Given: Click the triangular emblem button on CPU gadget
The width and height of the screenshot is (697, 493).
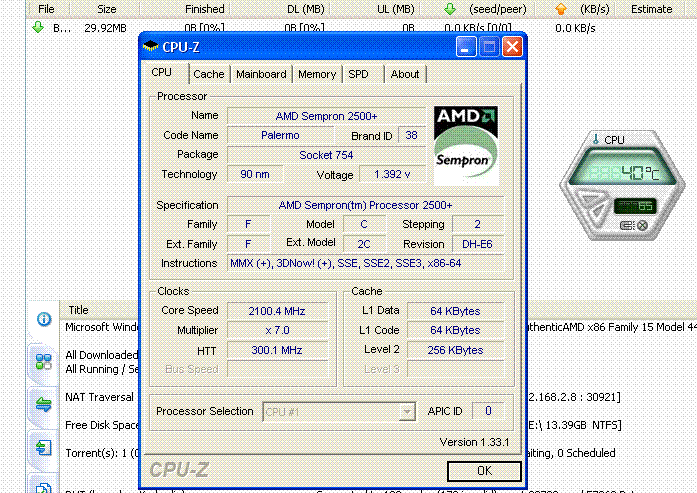Looking at the screenshot, I should pyautogui.click(x=593, y=207).
